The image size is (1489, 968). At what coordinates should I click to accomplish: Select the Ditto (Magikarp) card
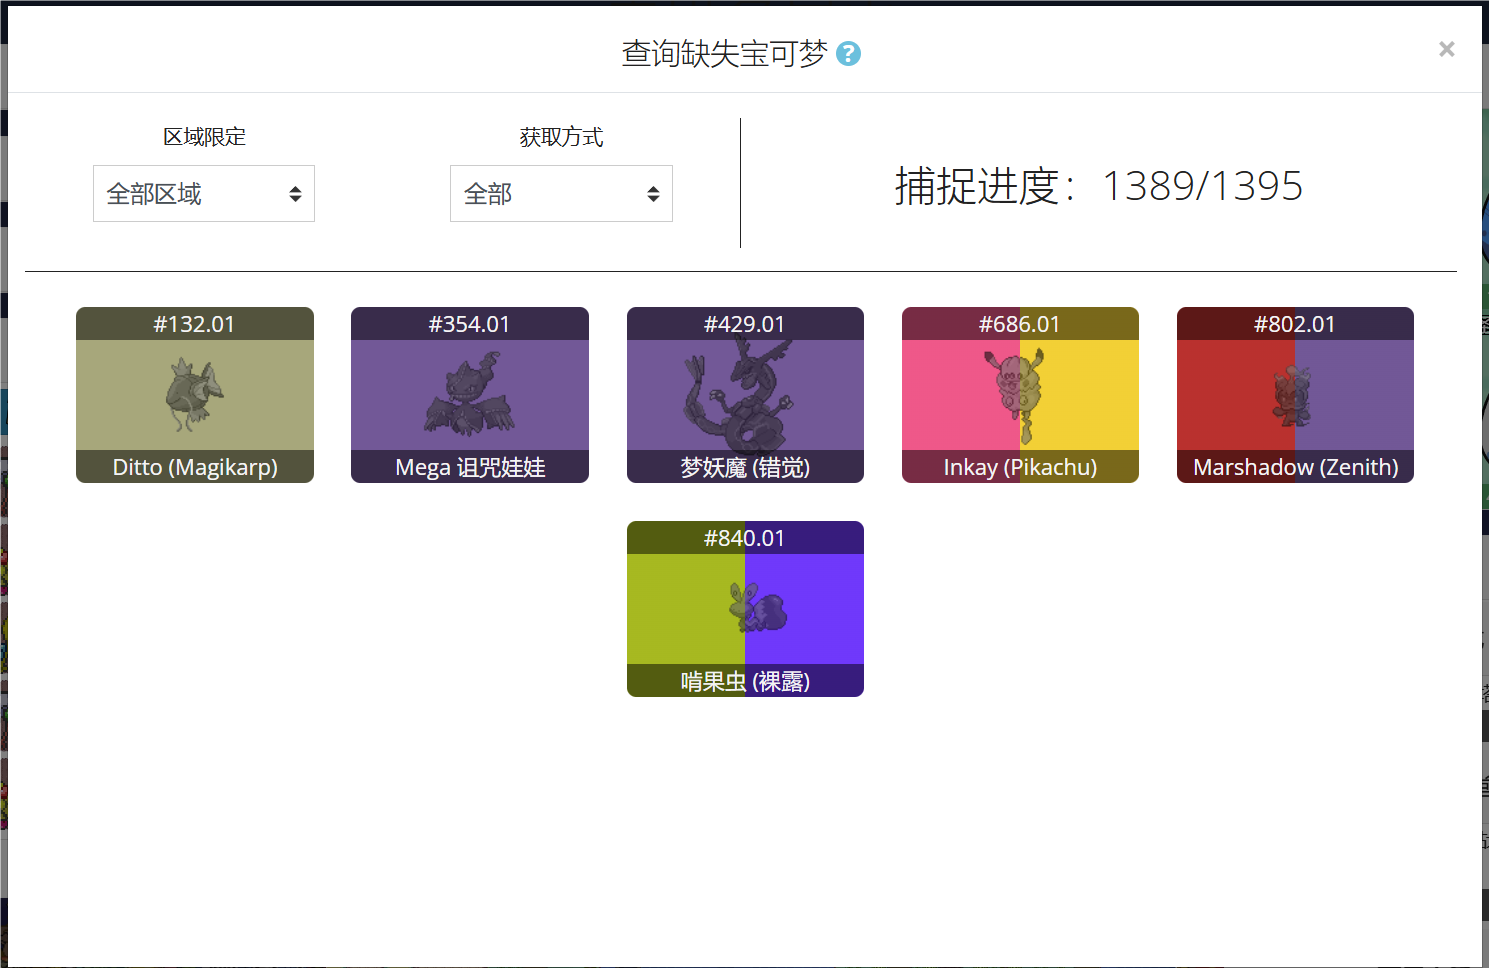point(195,395)
